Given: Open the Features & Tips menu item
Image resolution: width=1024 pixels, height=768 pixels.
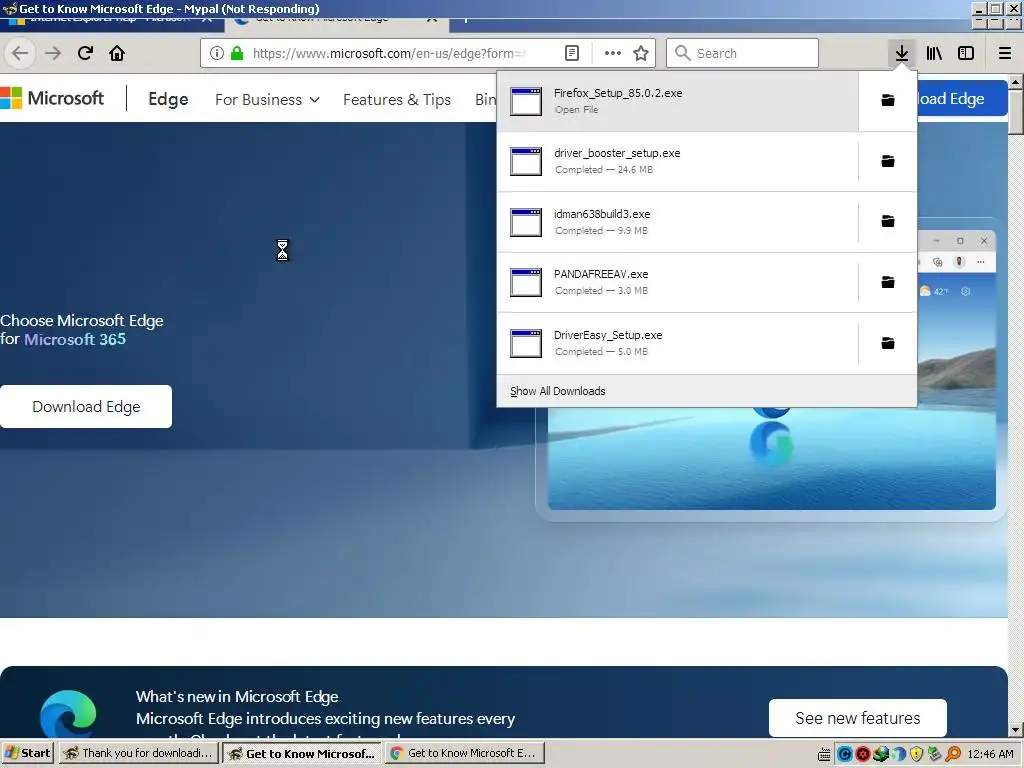Looking at the screenshot, I should (397, 99).
